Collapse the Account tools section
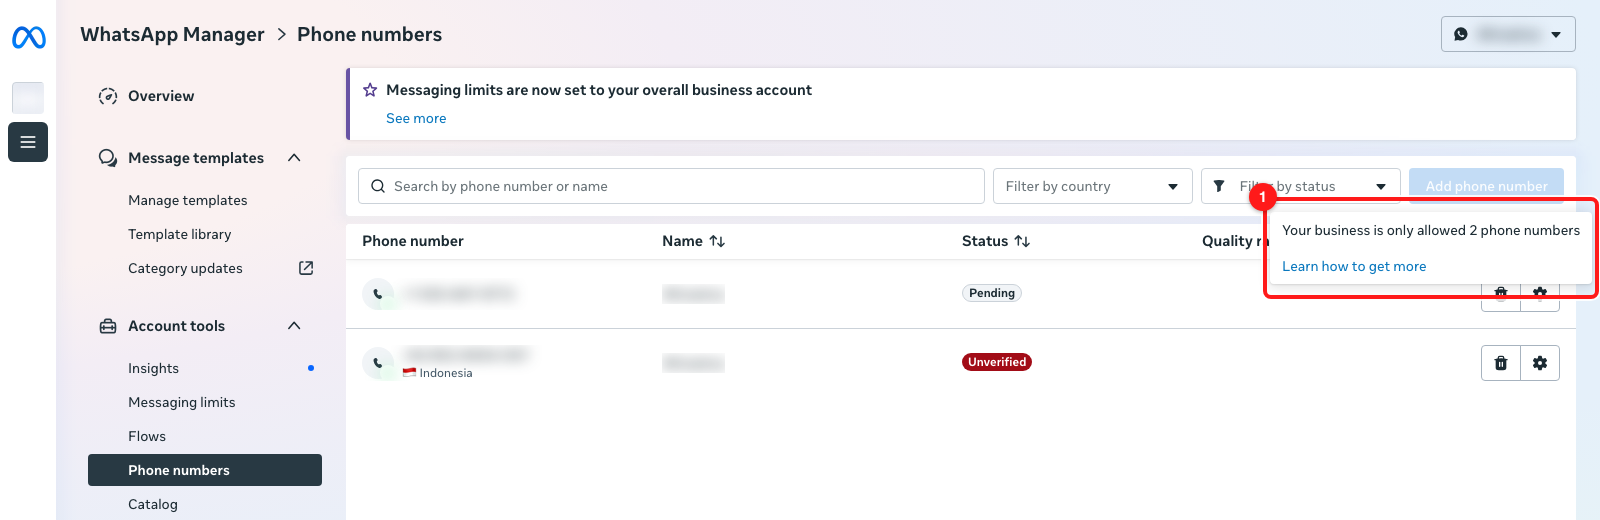Viewport: 1600px width, 520px height. click(294, 326)
